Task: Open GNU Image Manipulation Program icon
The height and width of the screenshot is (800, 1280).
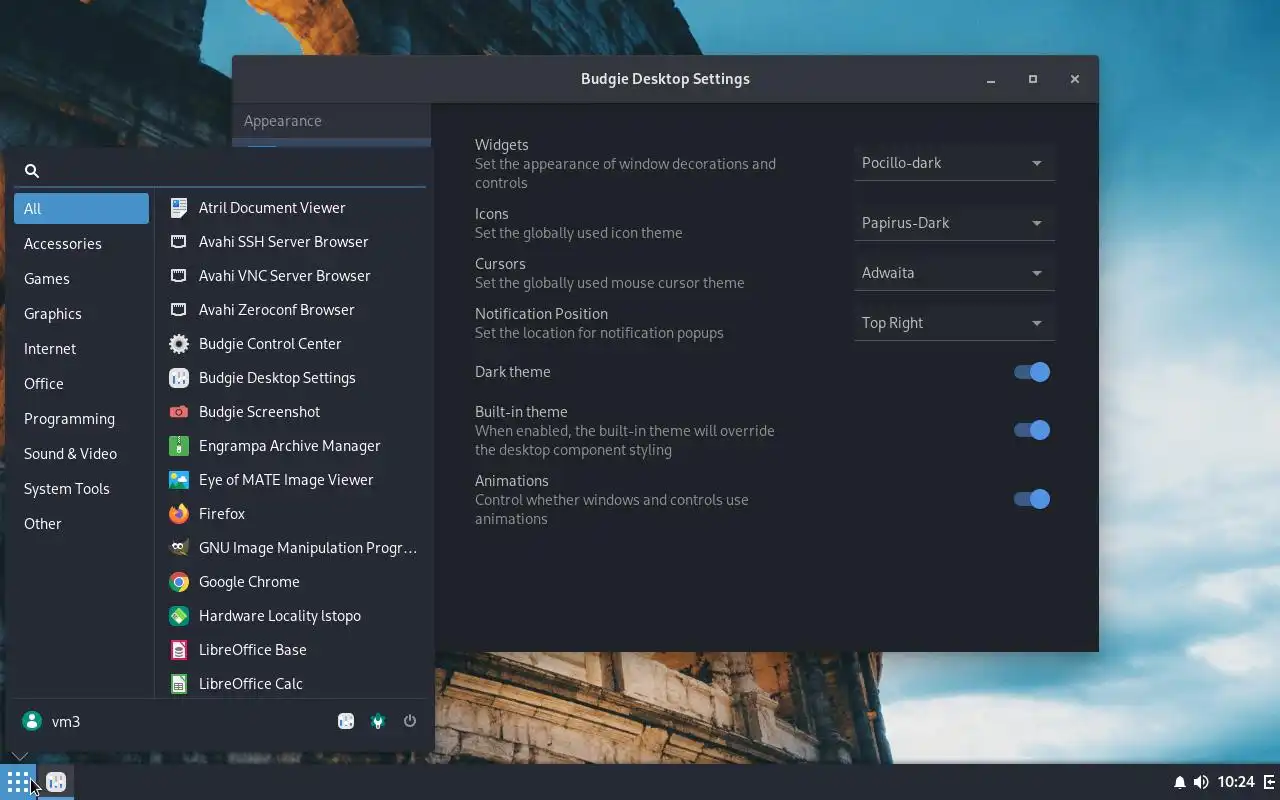Action: (179, 547)
